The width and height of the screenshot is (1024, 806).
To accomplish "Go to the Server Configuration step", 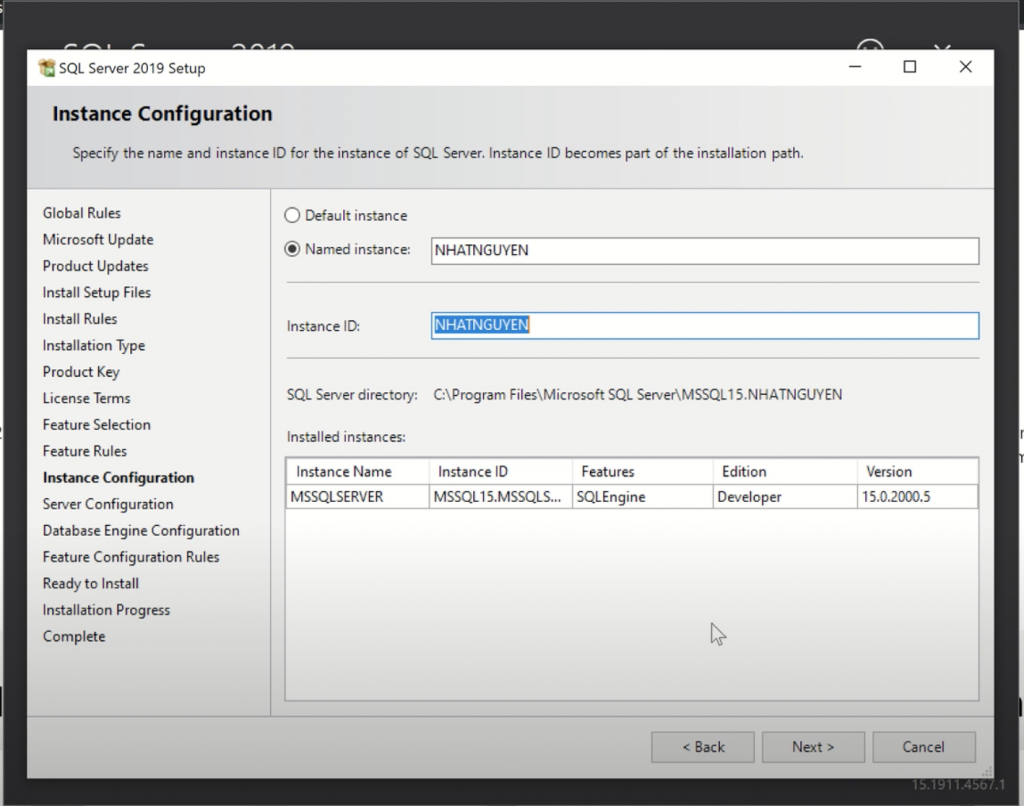I will coord(108,504).
